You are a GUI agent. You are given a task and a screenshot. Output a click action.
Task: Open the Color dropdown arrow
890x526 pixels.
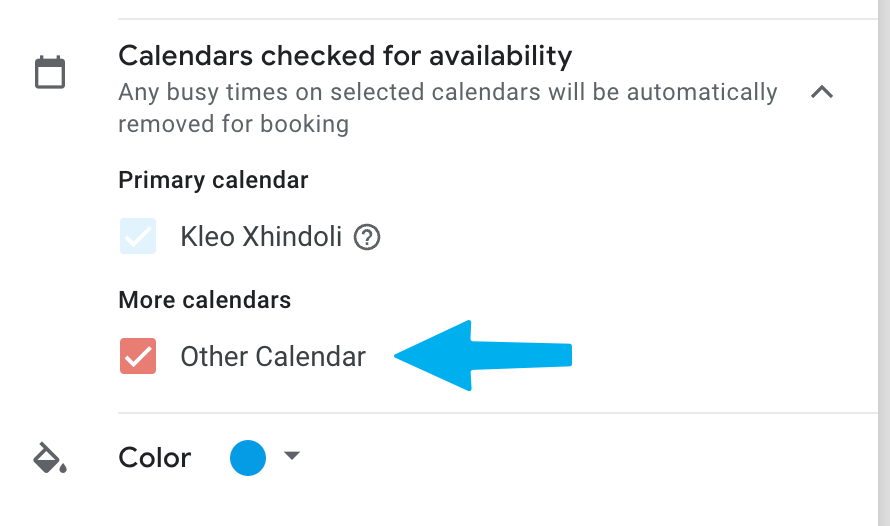291,456
